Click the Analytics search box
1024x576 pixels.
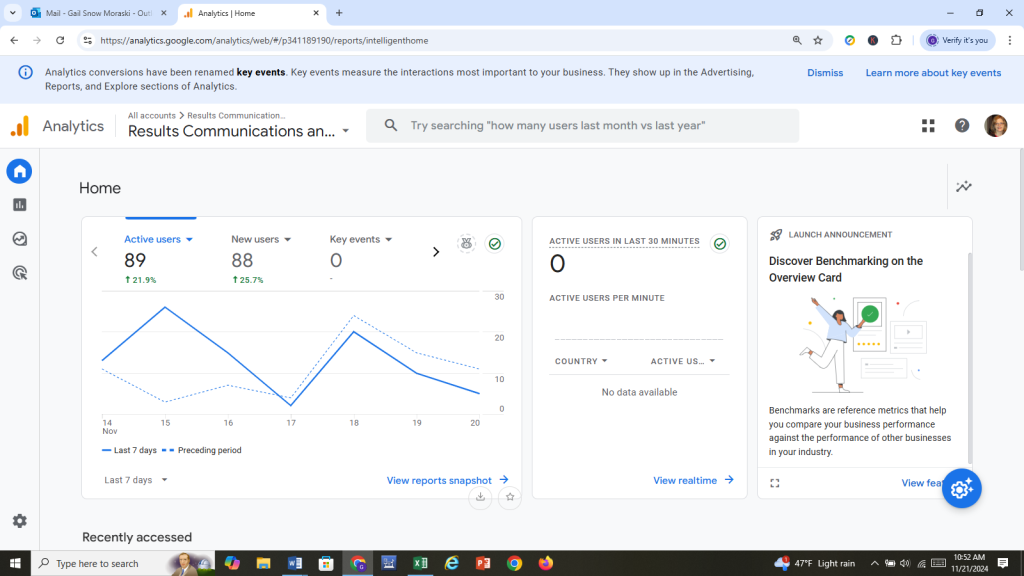(x=583, y=125)
